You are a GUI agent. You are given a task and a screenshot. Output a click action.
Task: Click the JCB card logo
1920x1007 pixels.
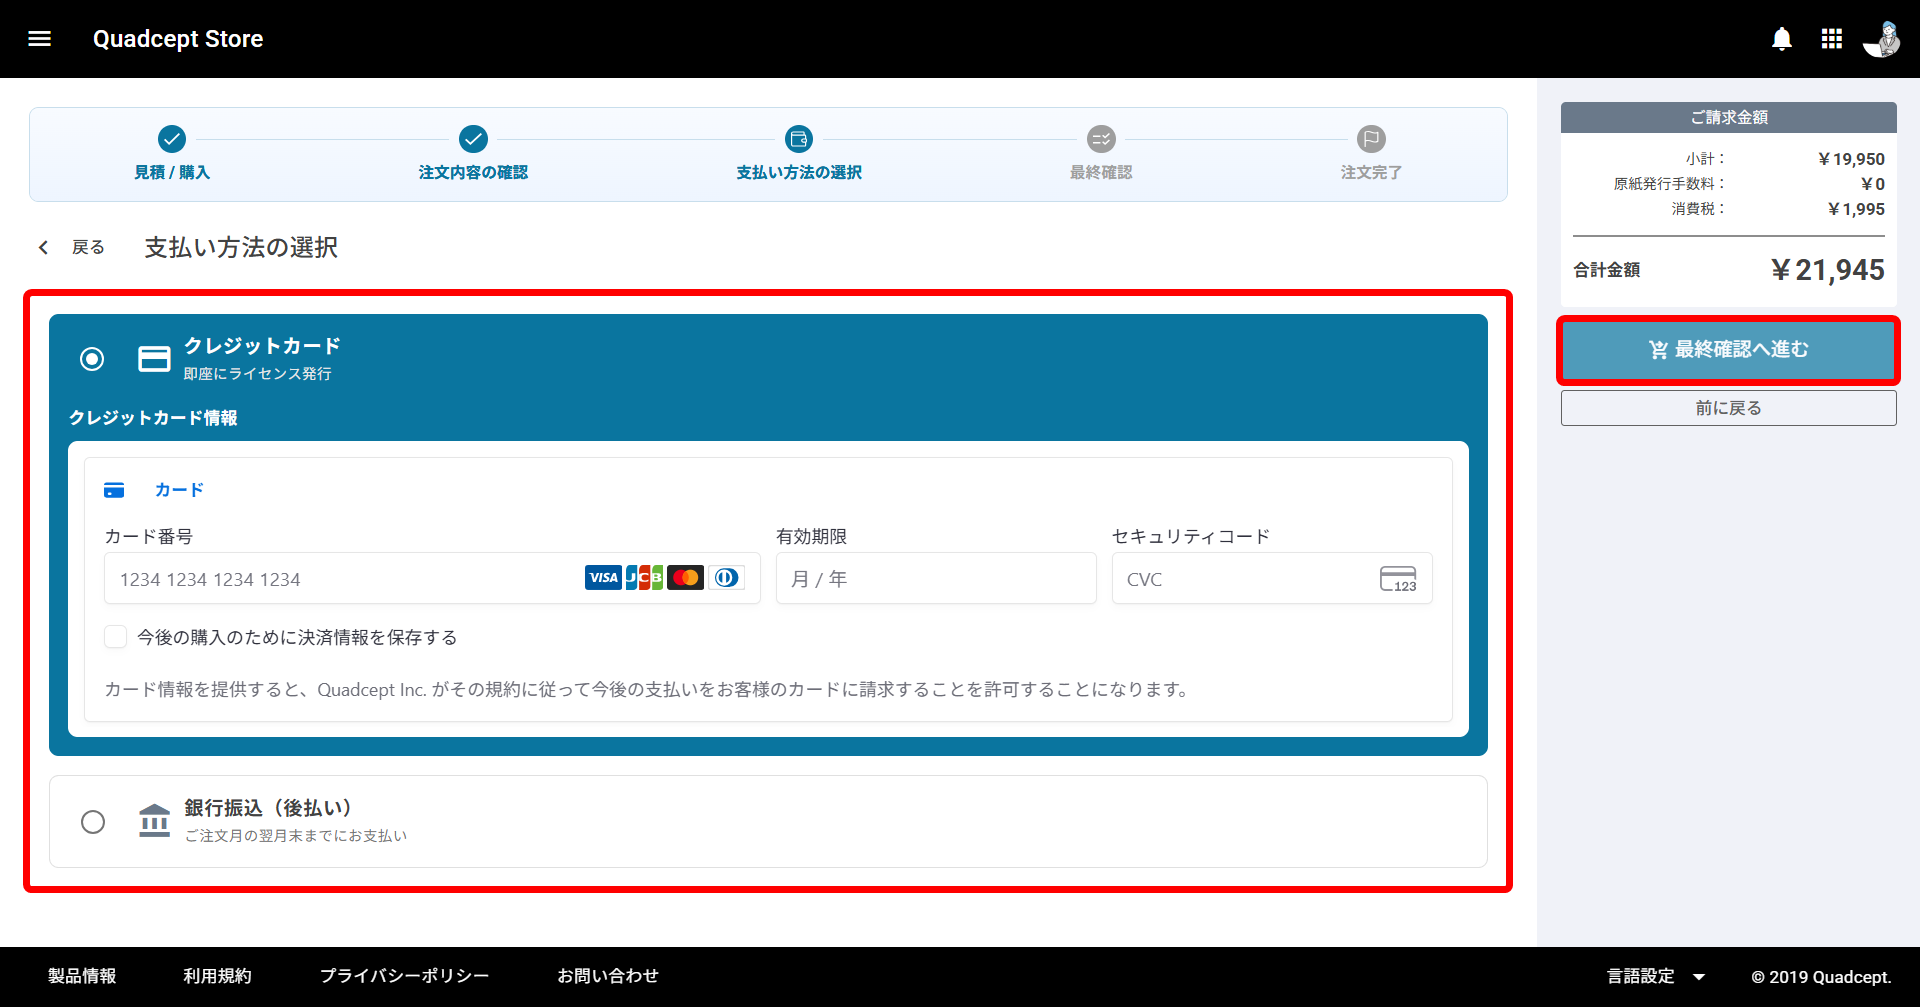644,578
